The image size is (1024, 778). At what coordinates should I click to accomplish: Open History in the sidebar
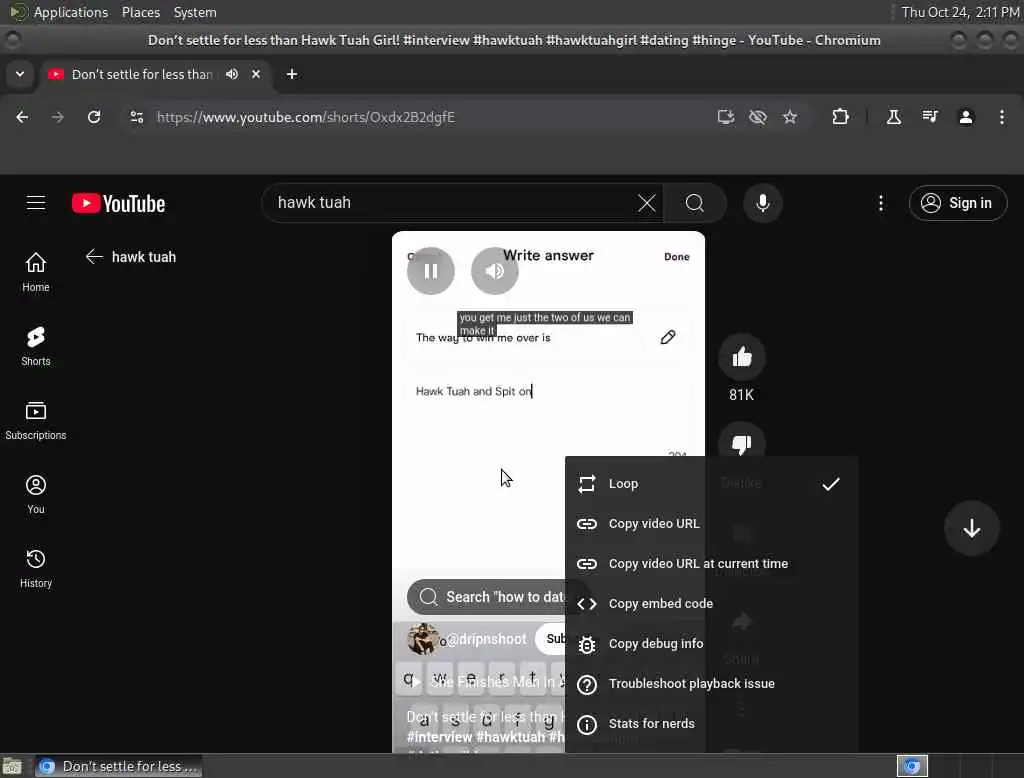click(x=36, y=568)
